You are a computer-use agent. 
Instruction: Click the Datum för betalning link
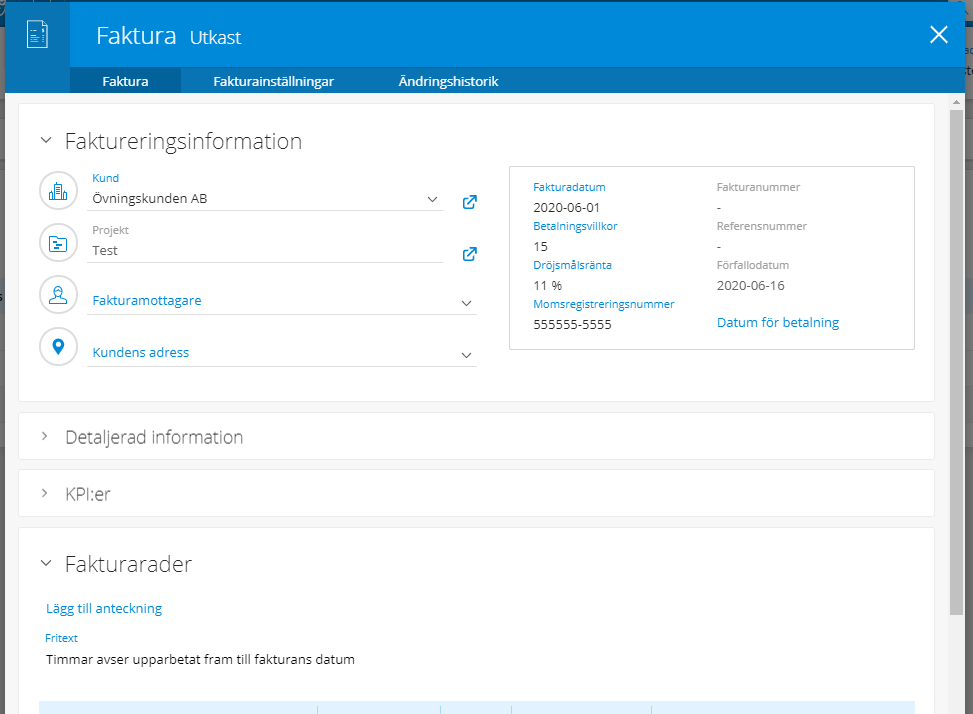[777, 322]
